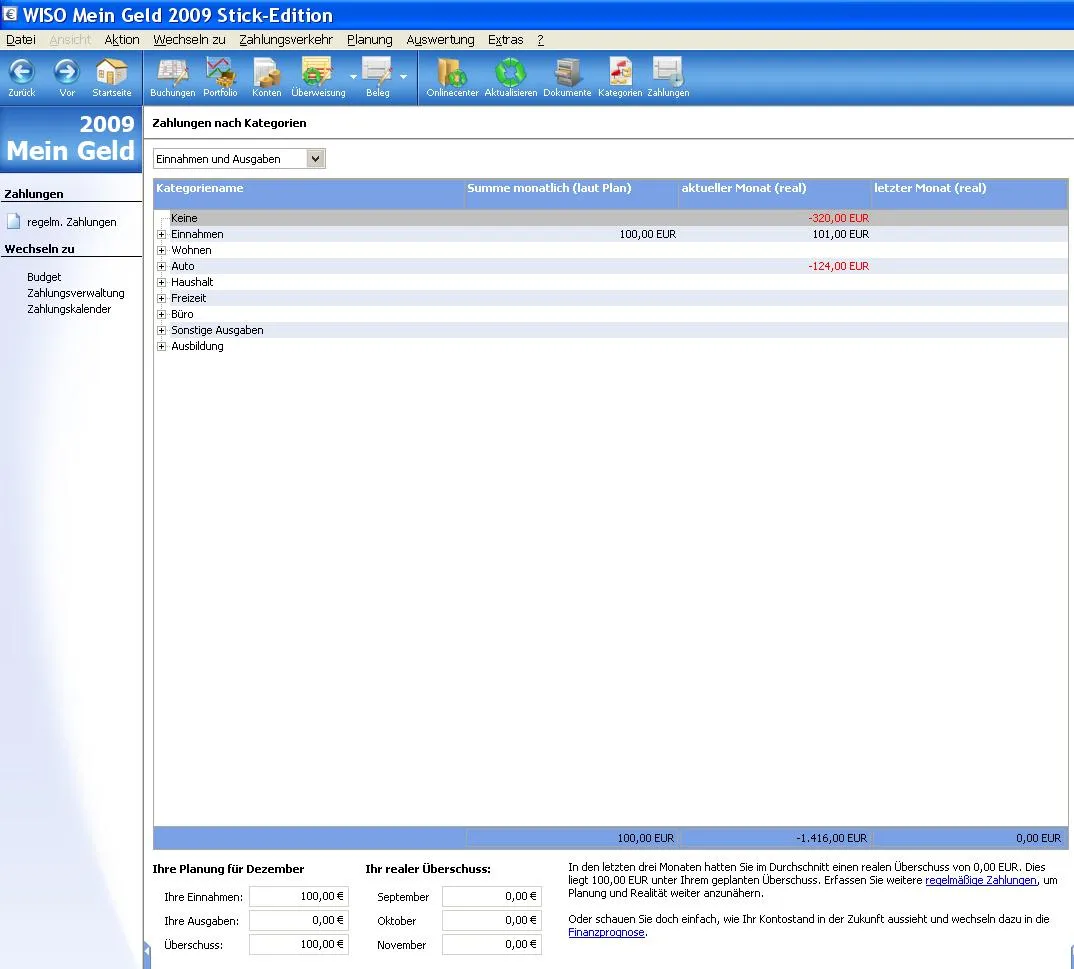Expand the Einnahmen category row
Screen dimensions: 1074x969
[161, 235]
